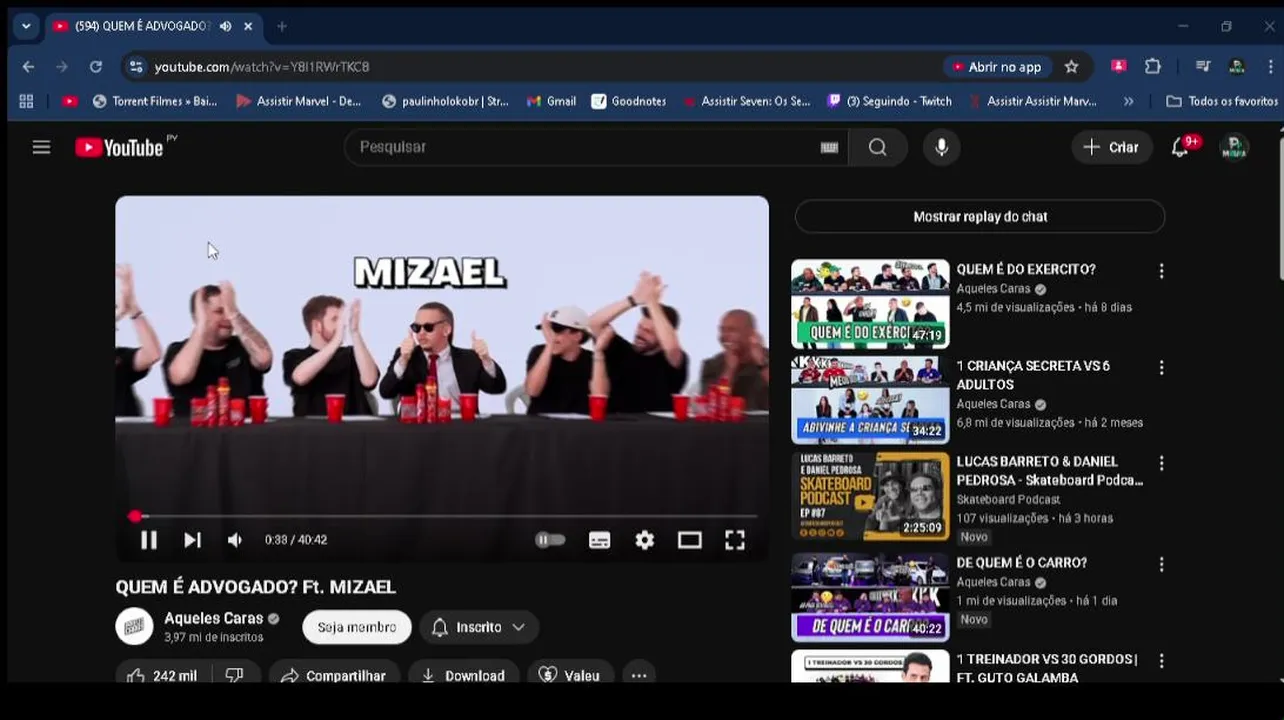The image size is (1284, 720).
Task: Click the Seja membro button
Action: [x=357, y=627]
